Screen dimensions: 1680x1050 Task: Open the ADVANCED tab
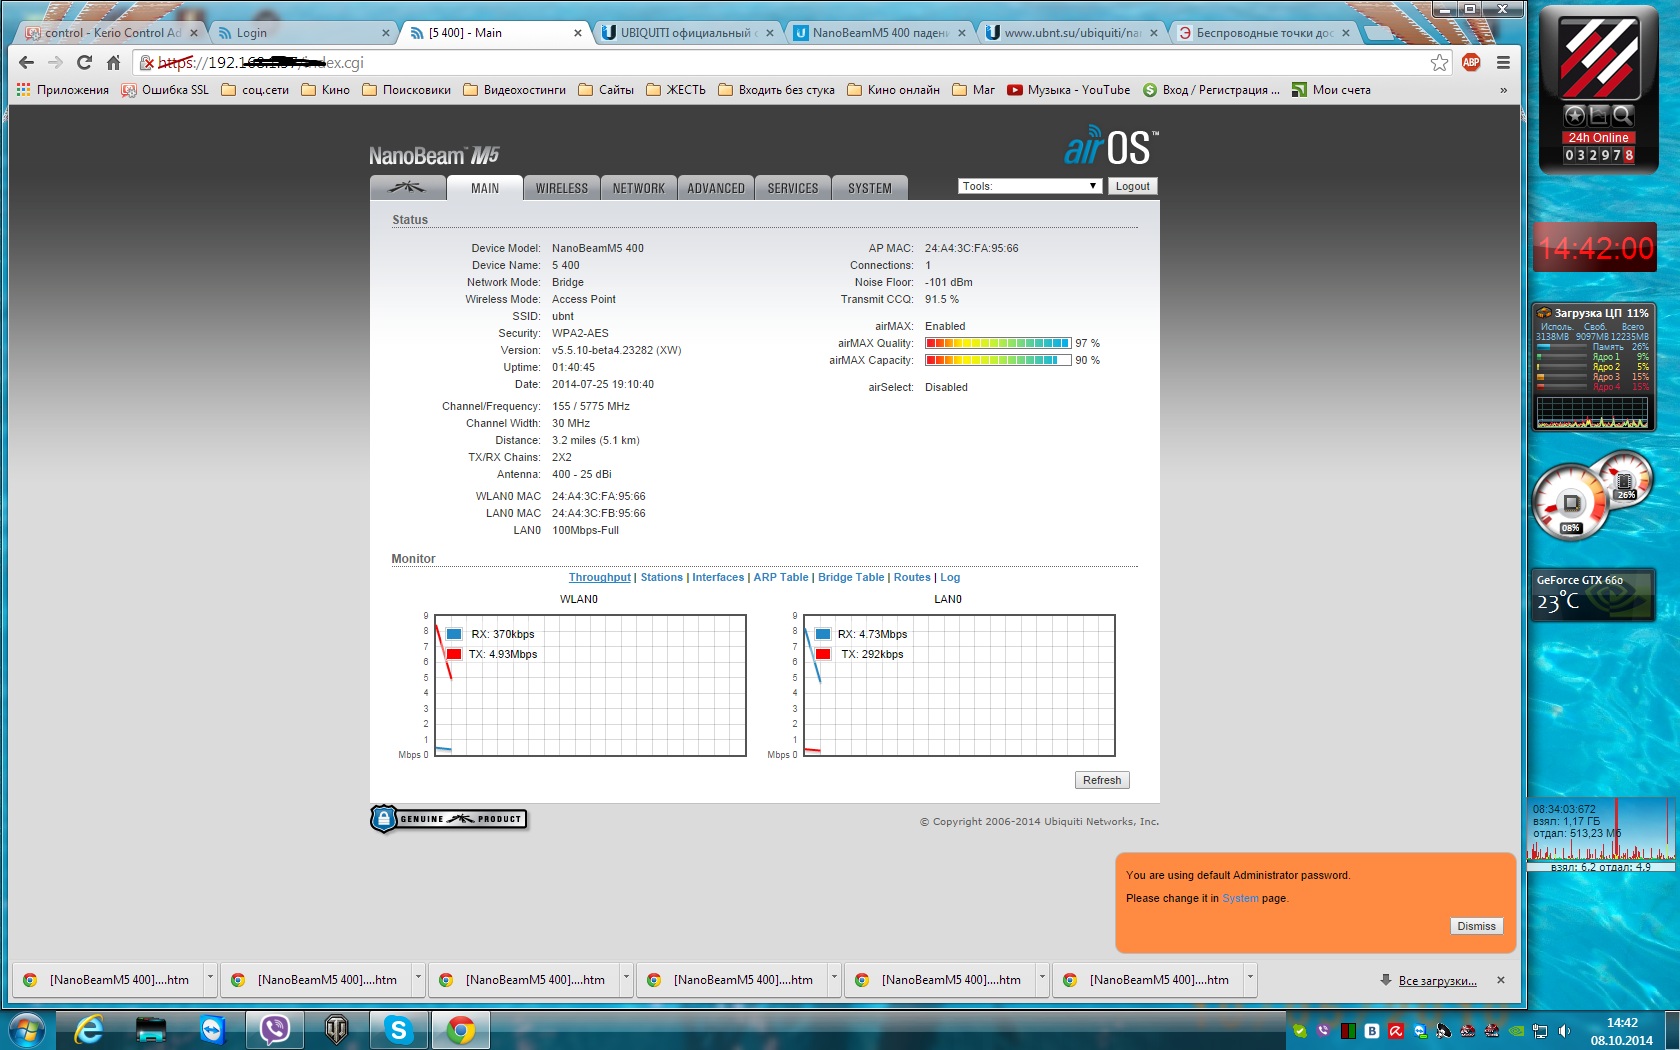pos(716,188)
